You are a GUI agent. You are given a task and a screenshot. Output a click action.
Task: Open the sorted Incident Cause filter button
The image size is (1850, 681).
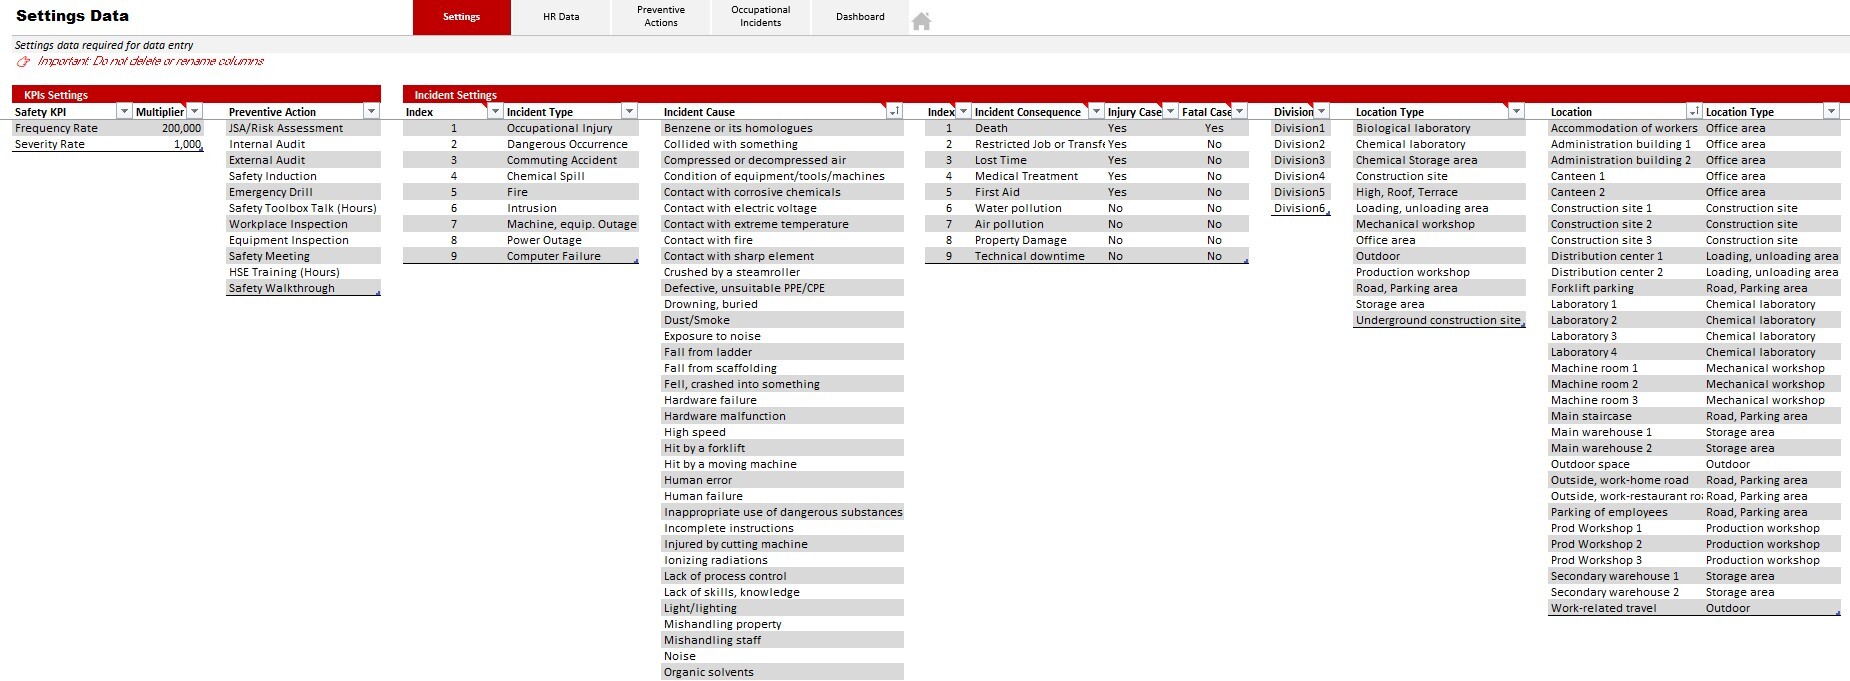[x=894, y=111]
